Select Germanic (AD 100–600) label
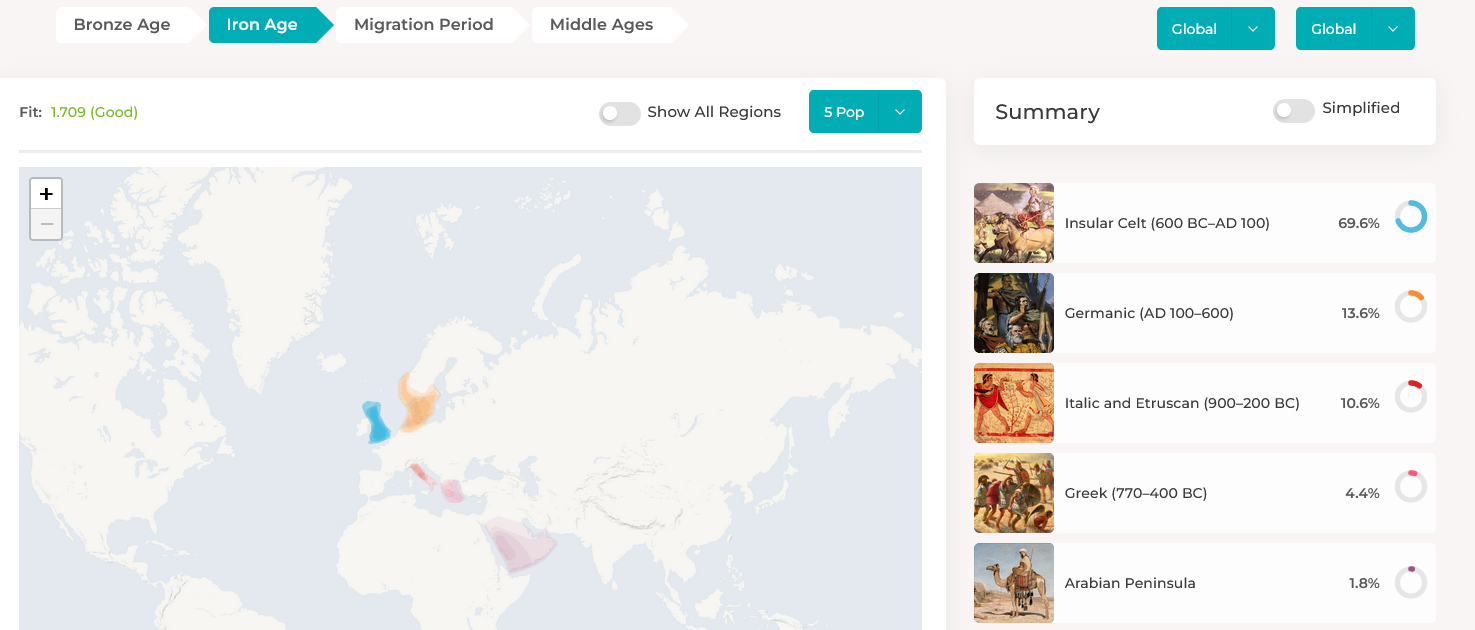 pos(1149,313)
